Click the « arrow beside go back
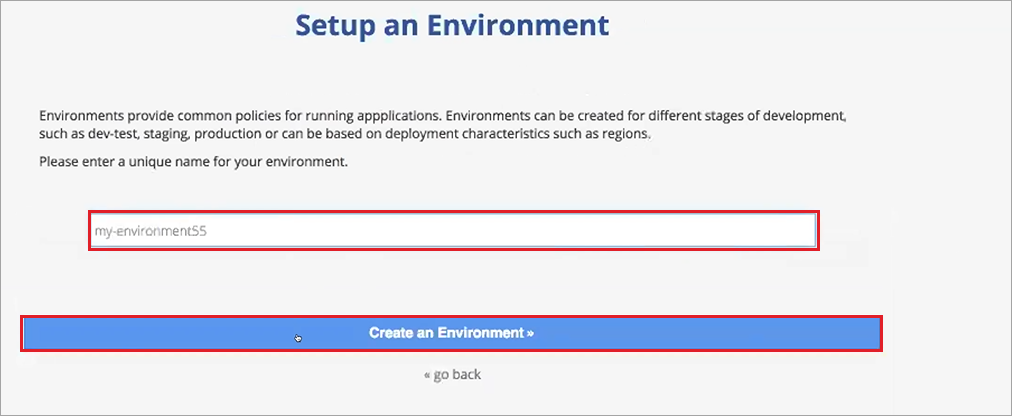The image size is (1012, 416). click(x=427, y=375)
